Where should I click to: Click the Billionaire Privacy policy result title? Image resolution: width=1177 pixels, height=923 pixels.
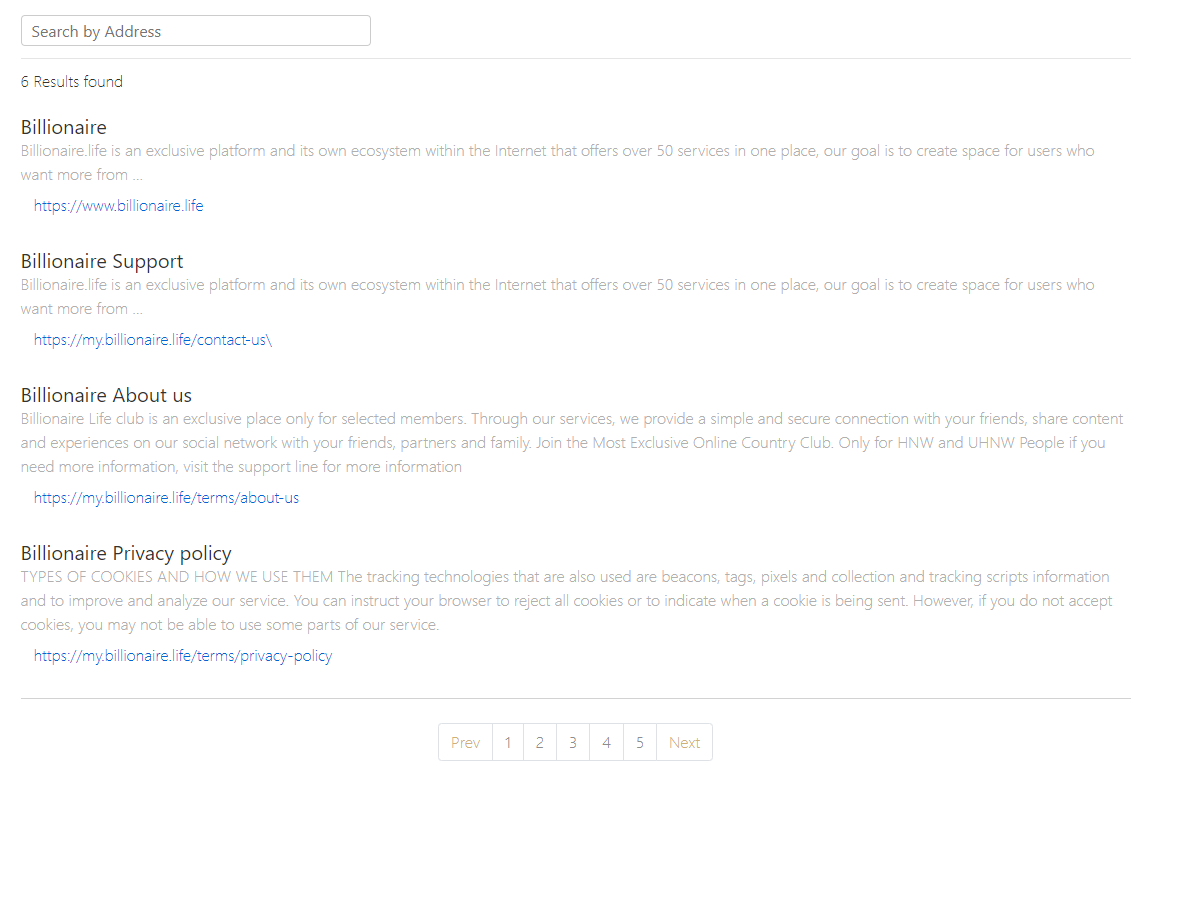point(126,553)
